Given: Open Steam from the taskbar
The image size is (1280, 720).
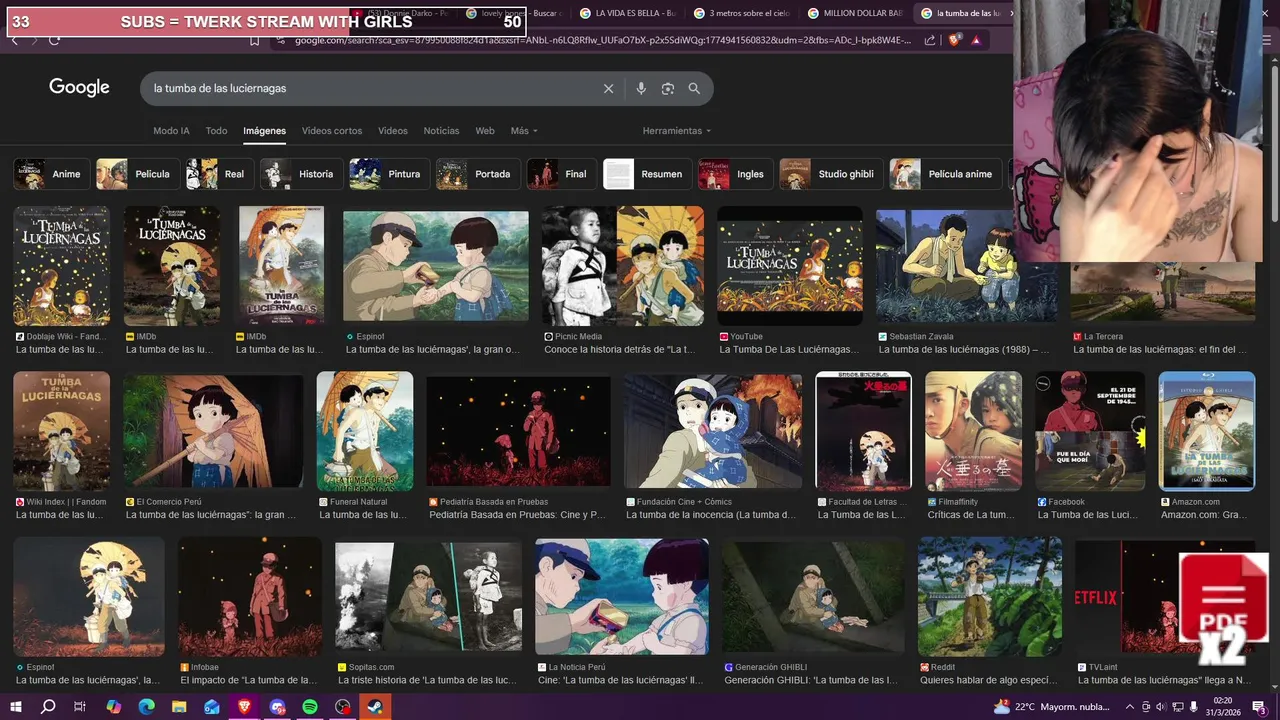Looking at the screenshot, I should point(376,706).
